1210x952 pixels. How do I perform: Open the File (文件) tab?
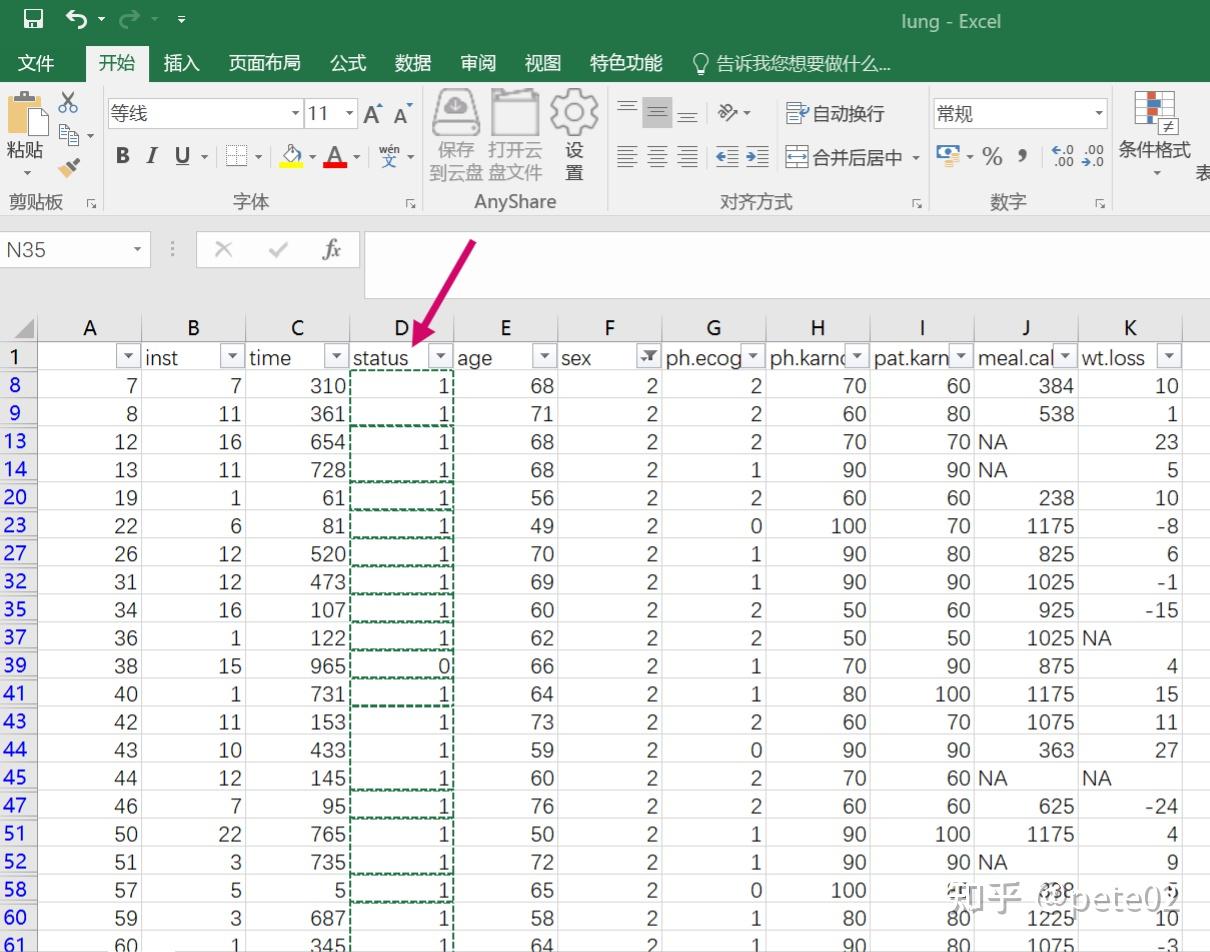[x=36, y=63]
